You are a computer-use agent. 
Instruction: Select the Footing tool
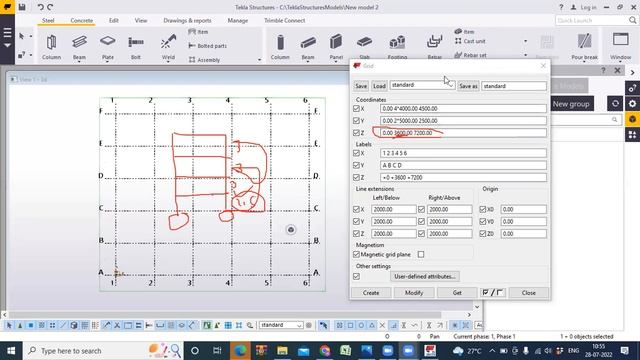397,46
